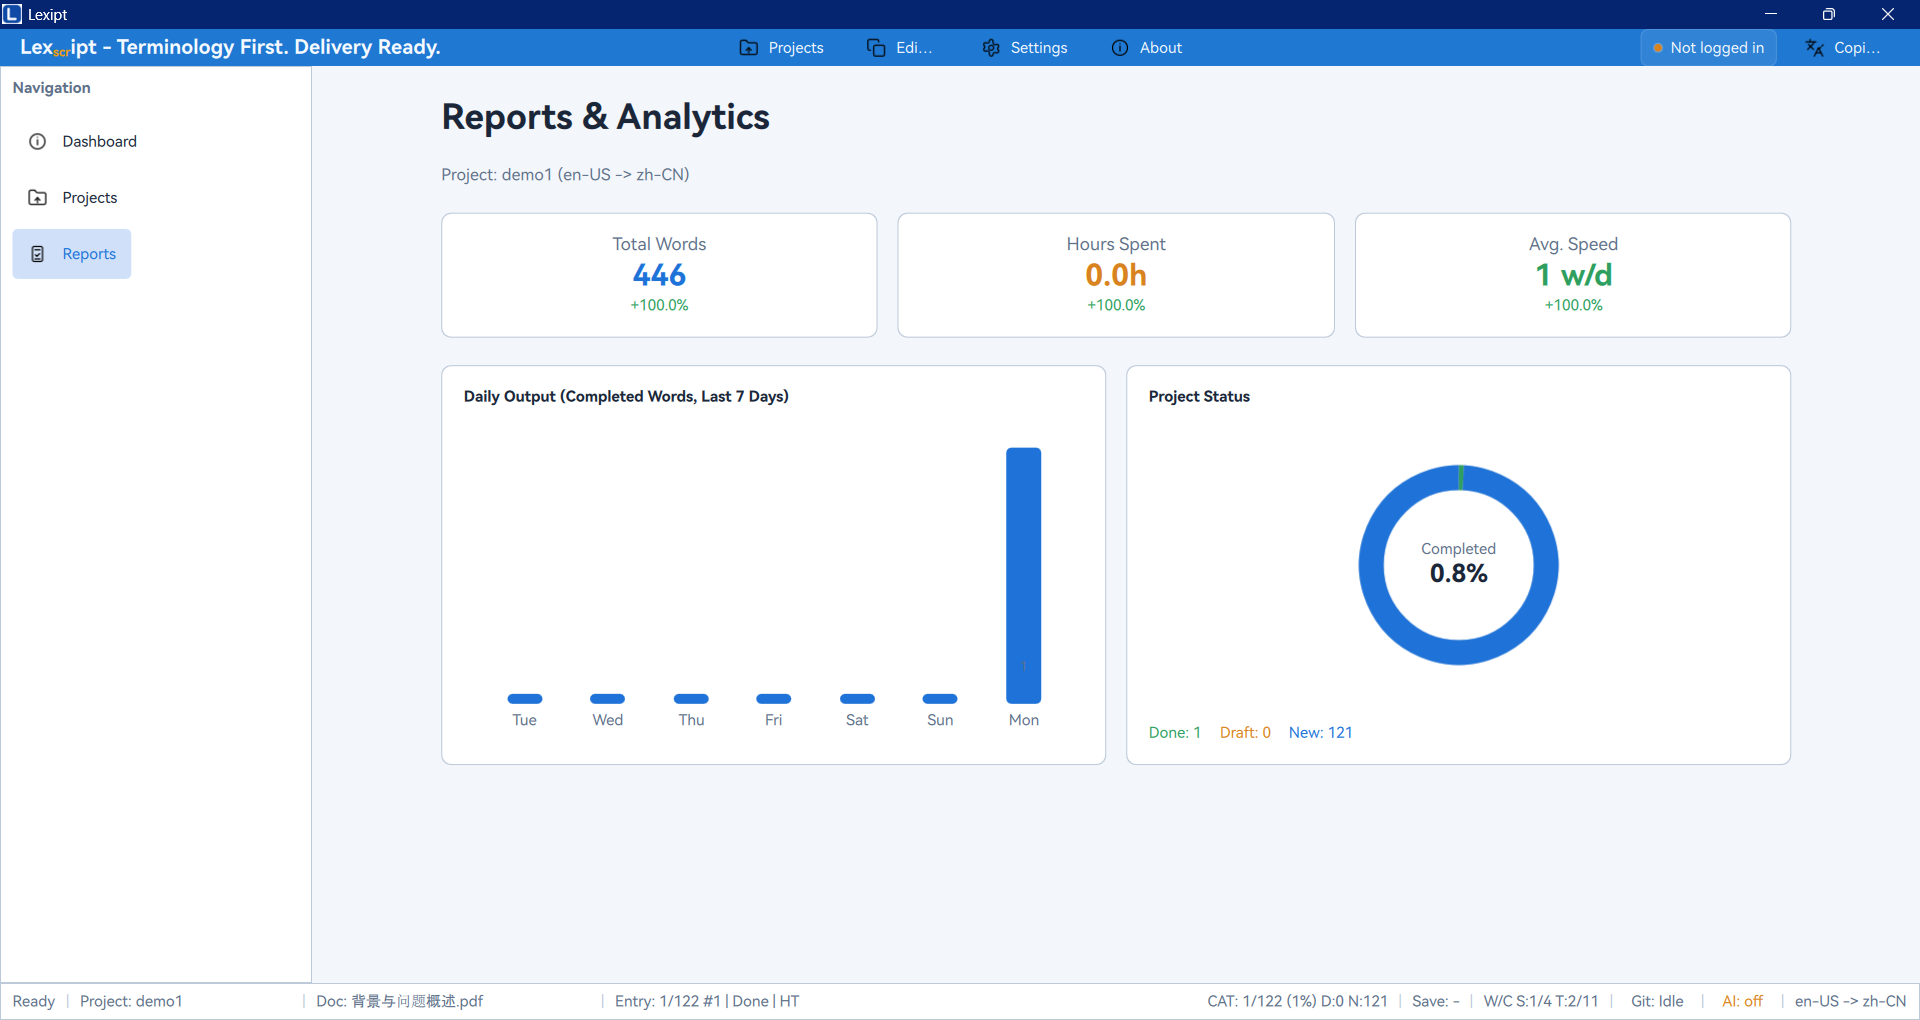Click the Dashboard icon in the navigation sidebar

point(38,141)
